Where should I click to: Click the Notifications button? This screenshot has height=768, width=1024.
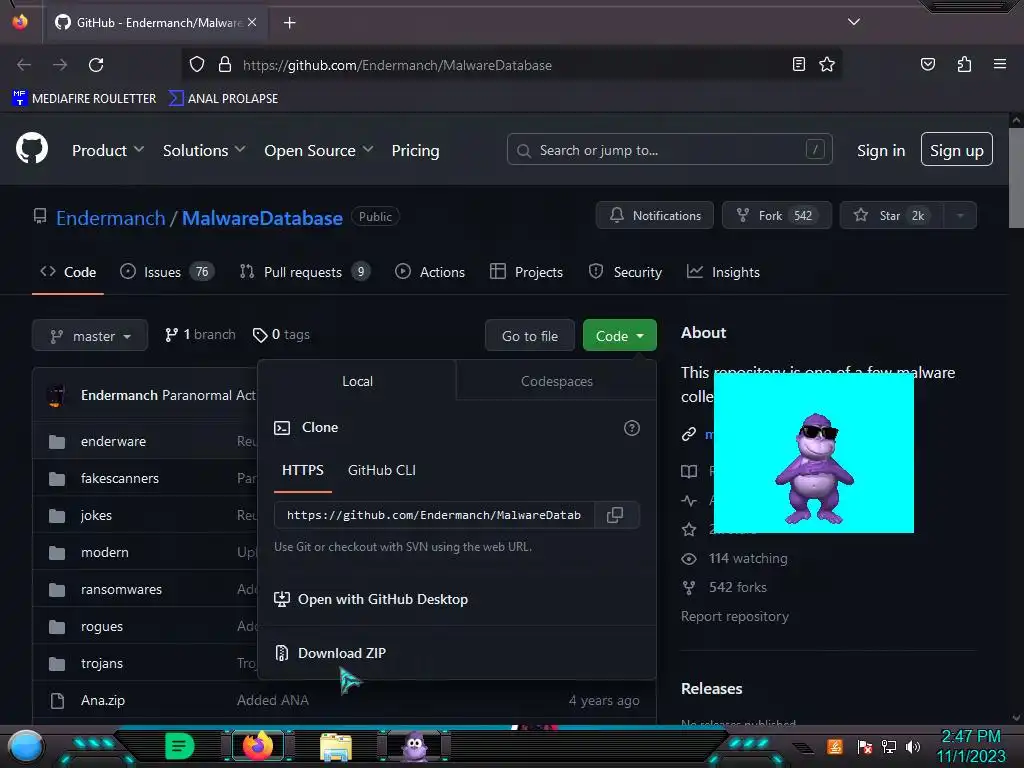pos(654,216)
